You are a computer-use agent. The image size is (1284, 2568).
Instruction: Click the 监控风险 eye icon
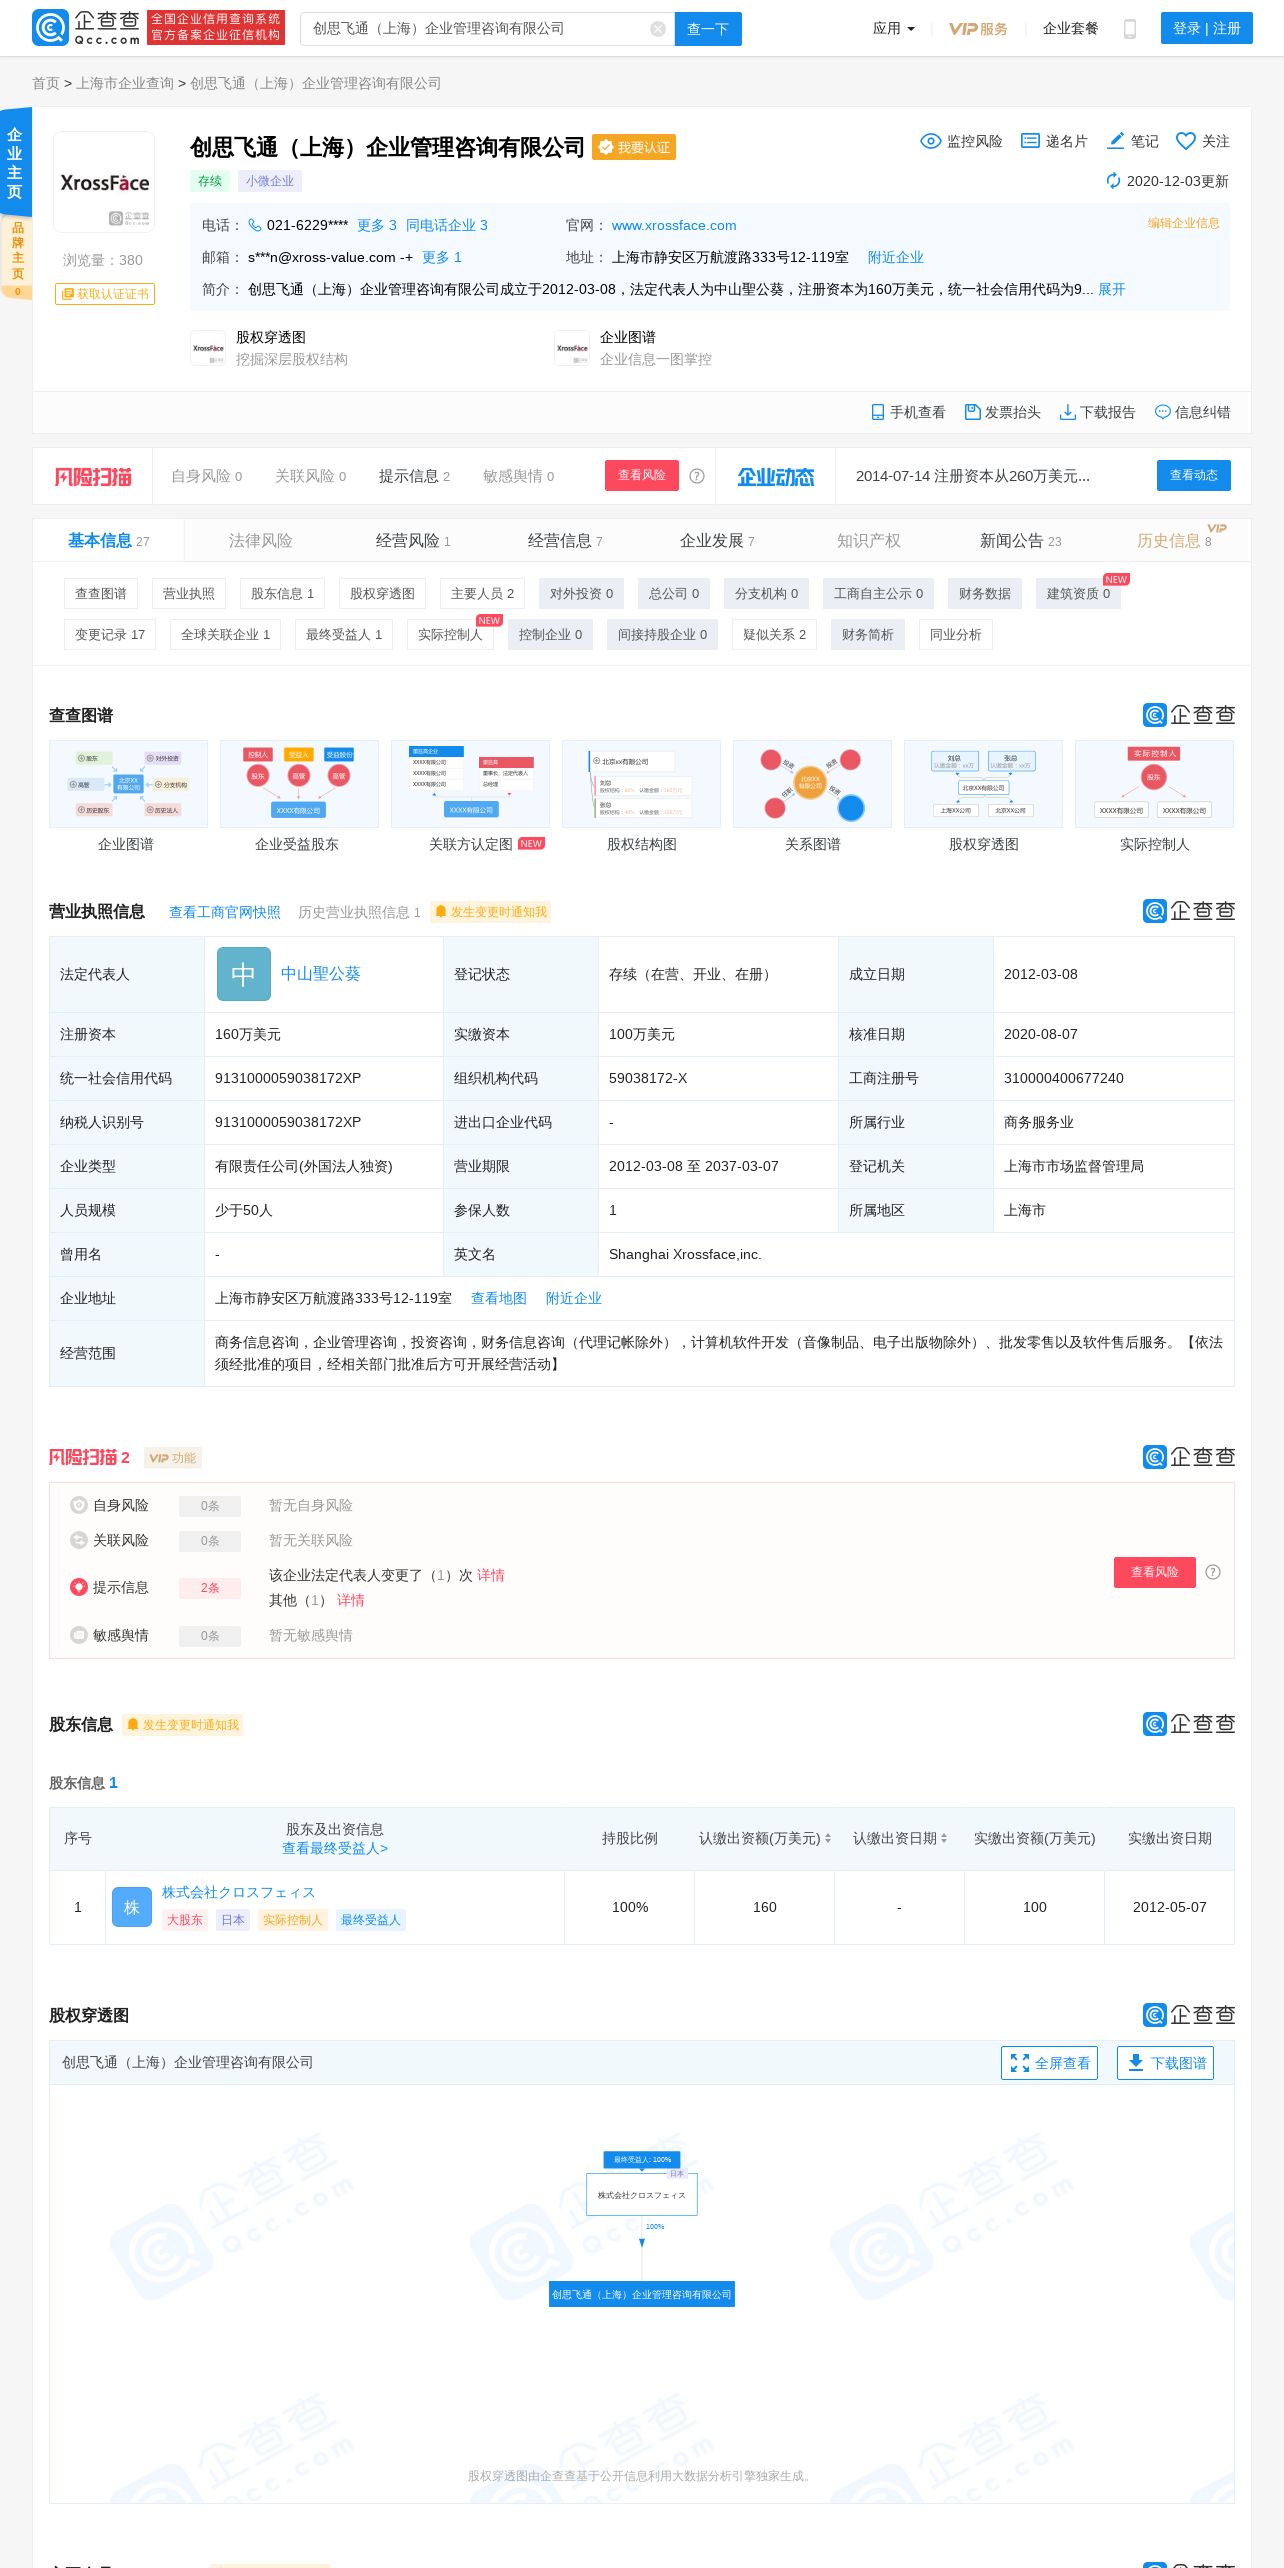pos(930,141)
